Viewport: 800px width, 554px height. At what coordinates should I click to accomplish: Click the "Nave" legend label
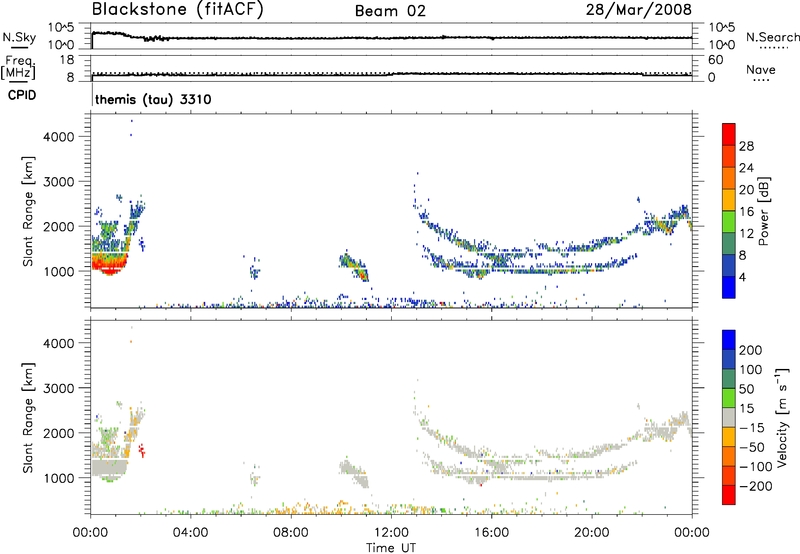[x=760, y=69]
